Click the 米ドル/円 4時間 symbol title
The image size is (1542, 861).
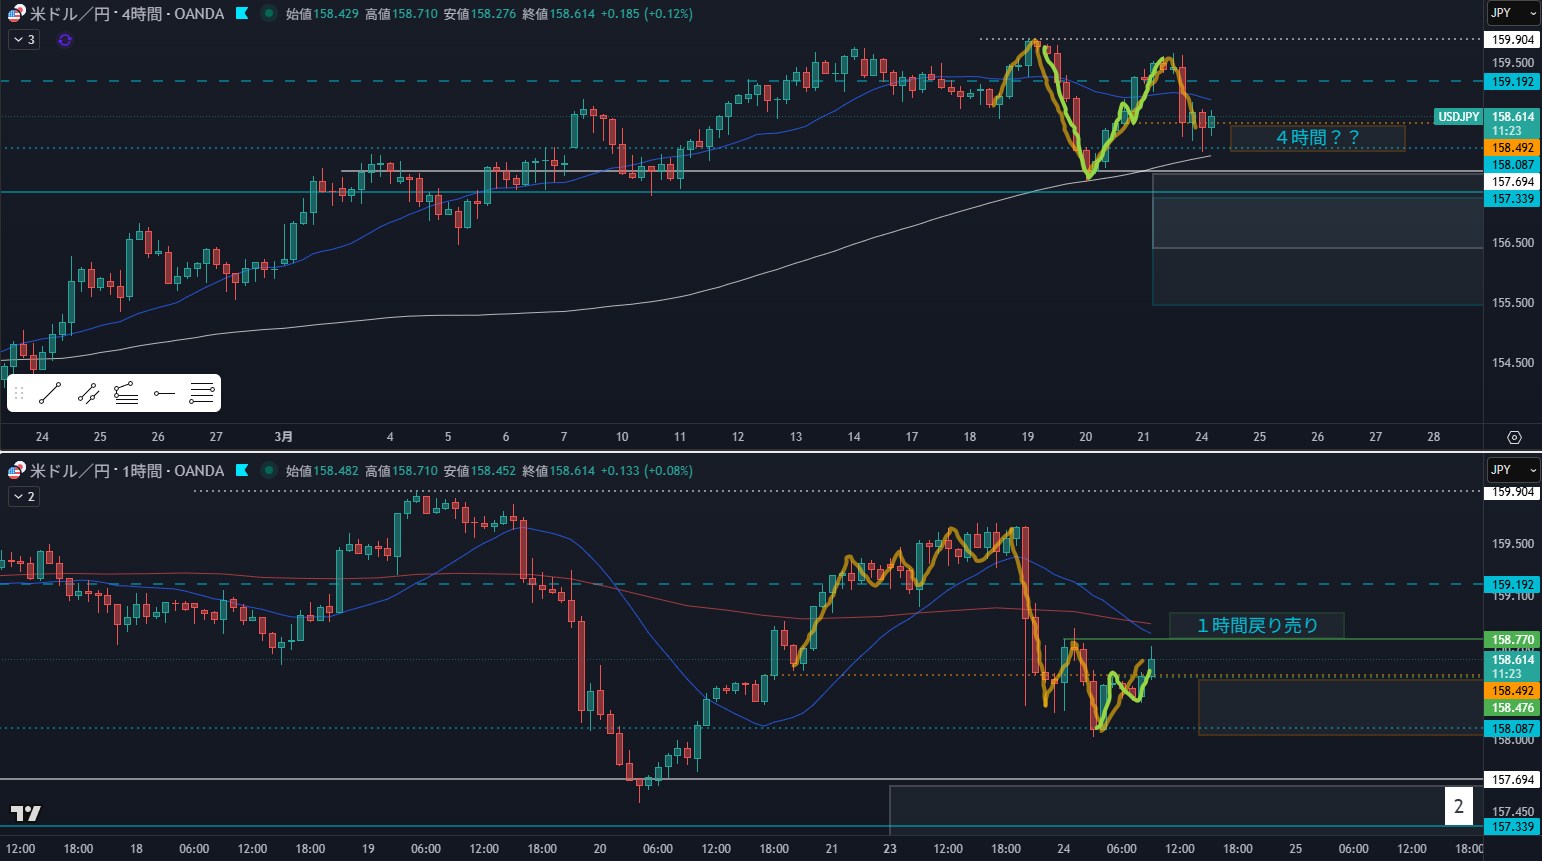126,14
